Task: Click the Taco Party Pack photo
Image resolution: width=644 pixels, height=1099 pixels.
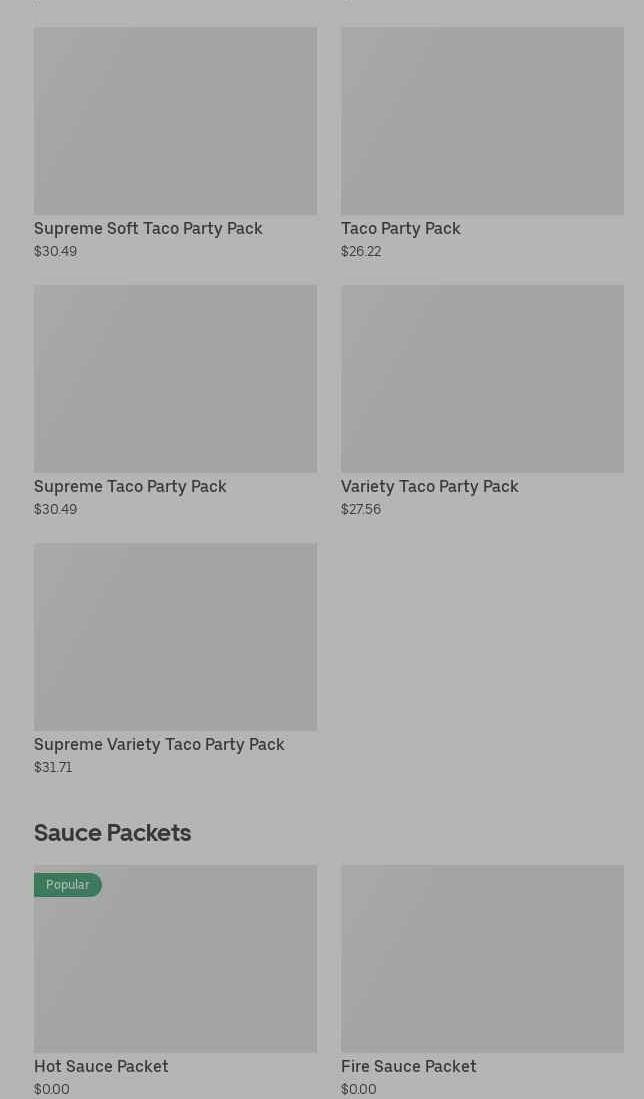Action: [x=482, y=121]
